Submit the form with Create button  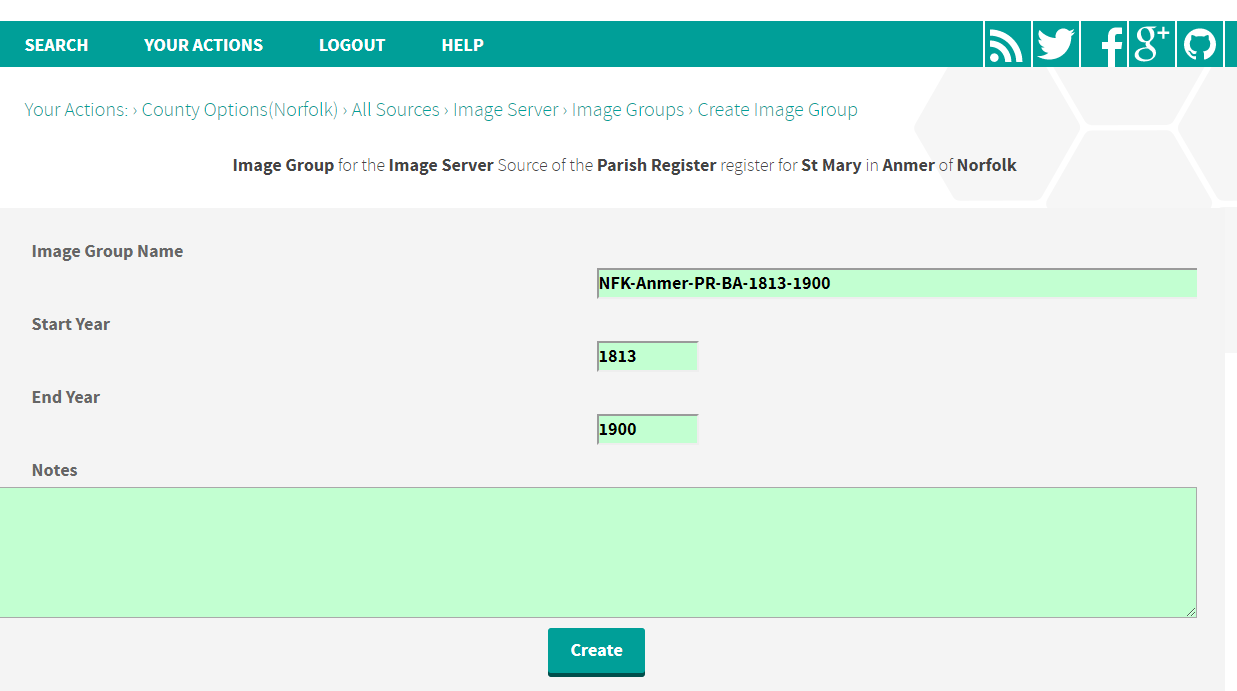(x=596, y=651)
